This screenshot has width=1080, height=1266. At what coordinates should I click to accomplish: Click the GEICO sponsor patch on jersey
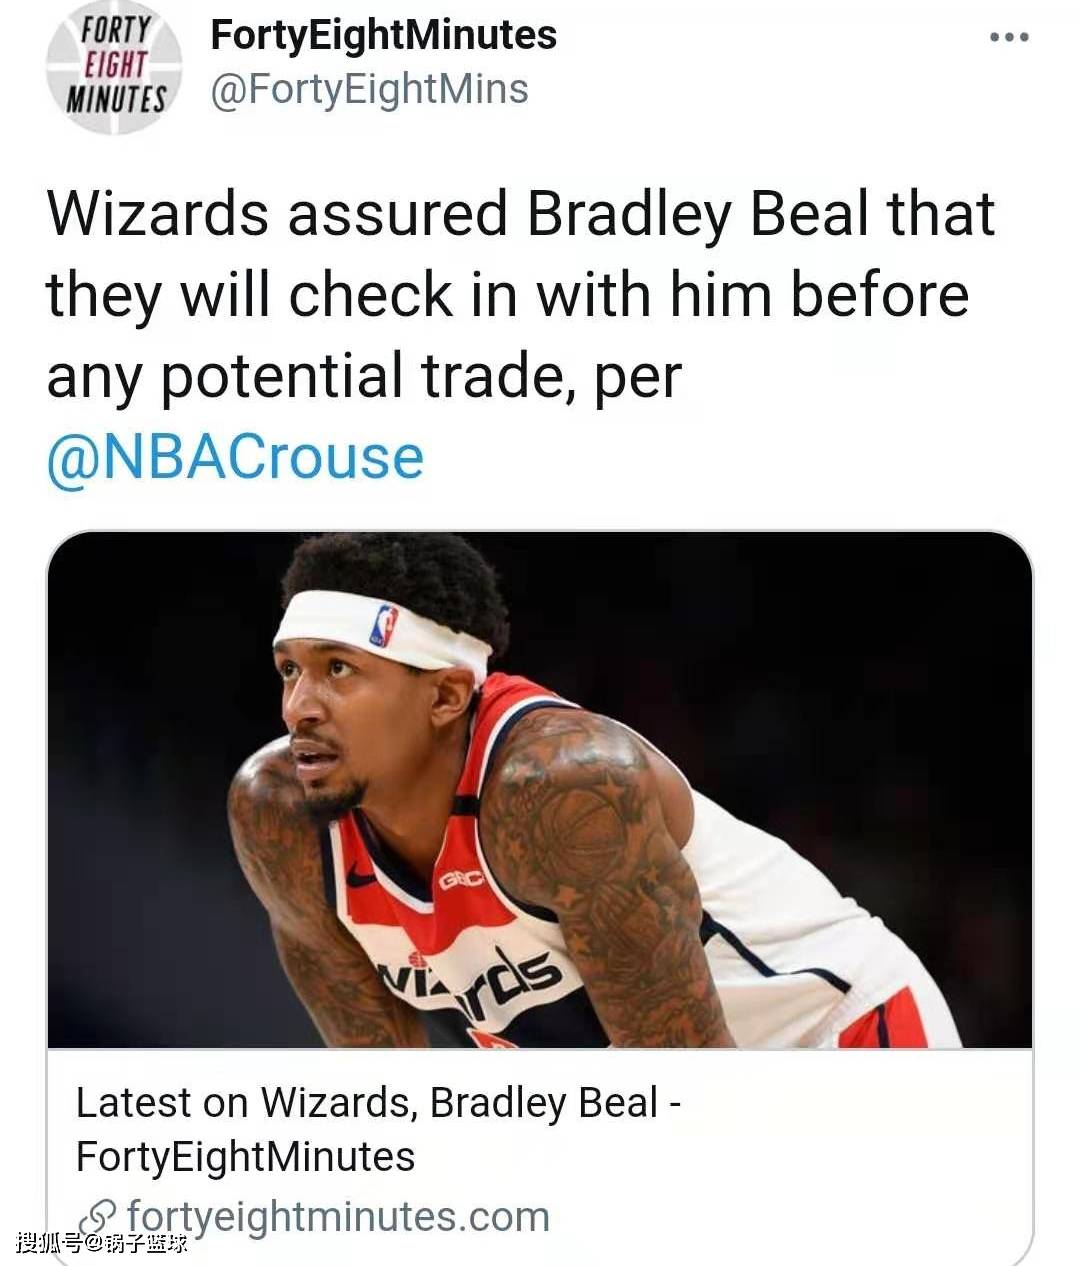tap(461, 879)
